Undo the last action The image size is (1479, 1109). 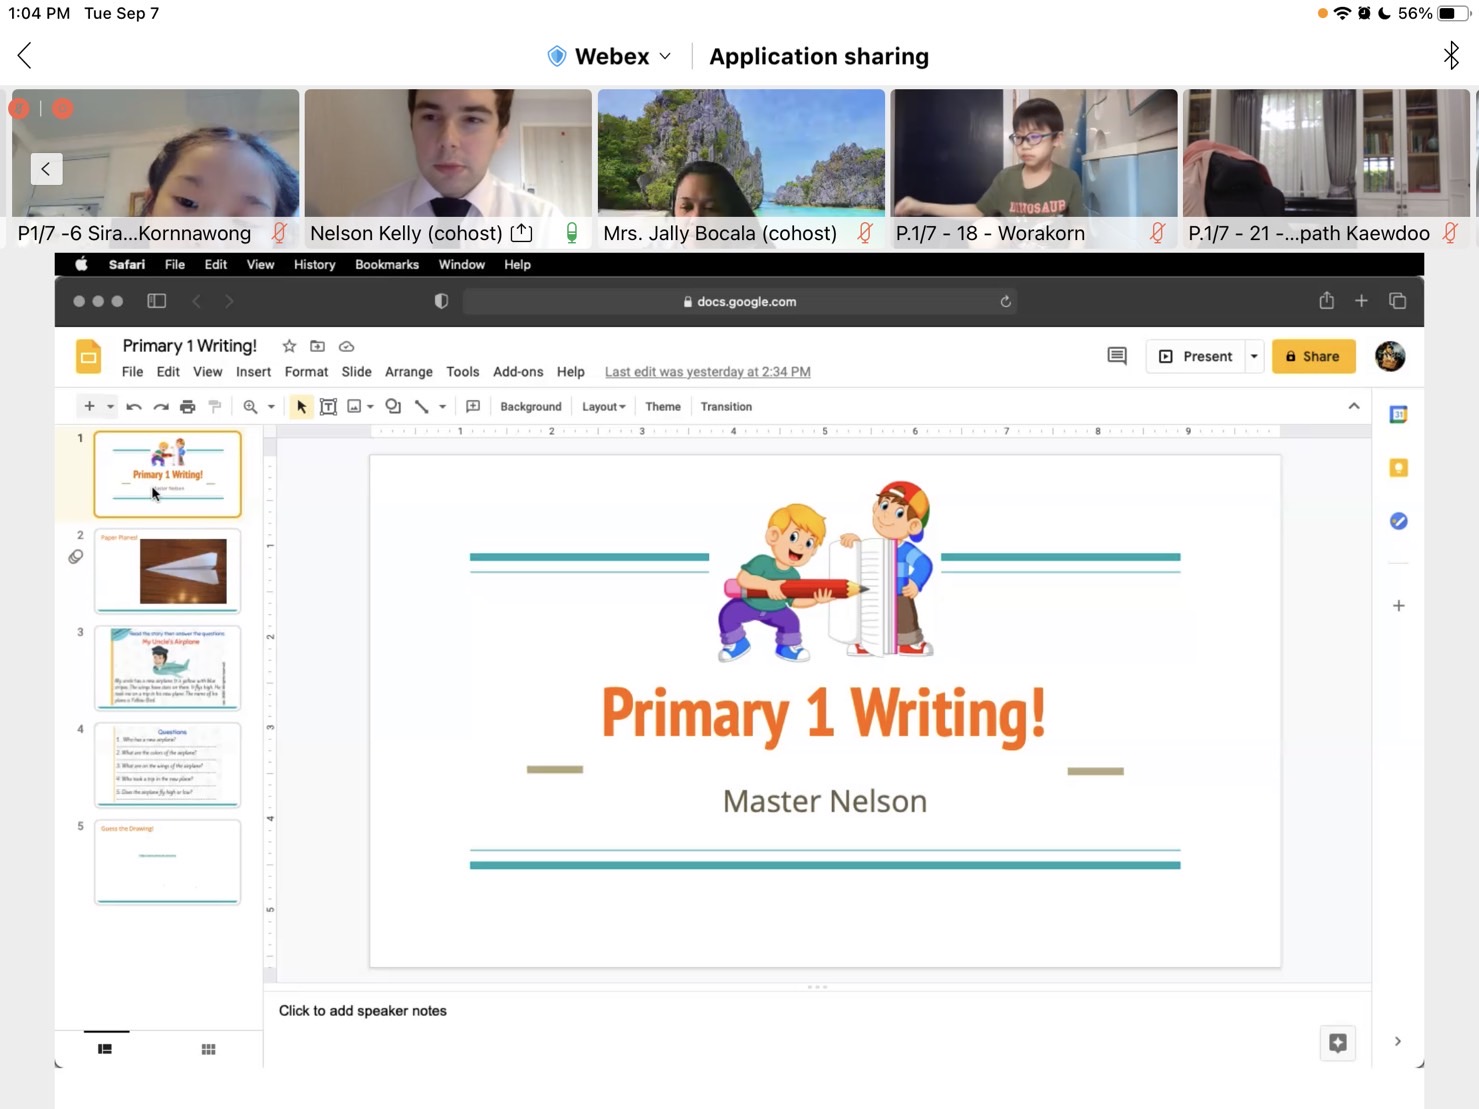[134, 407]
